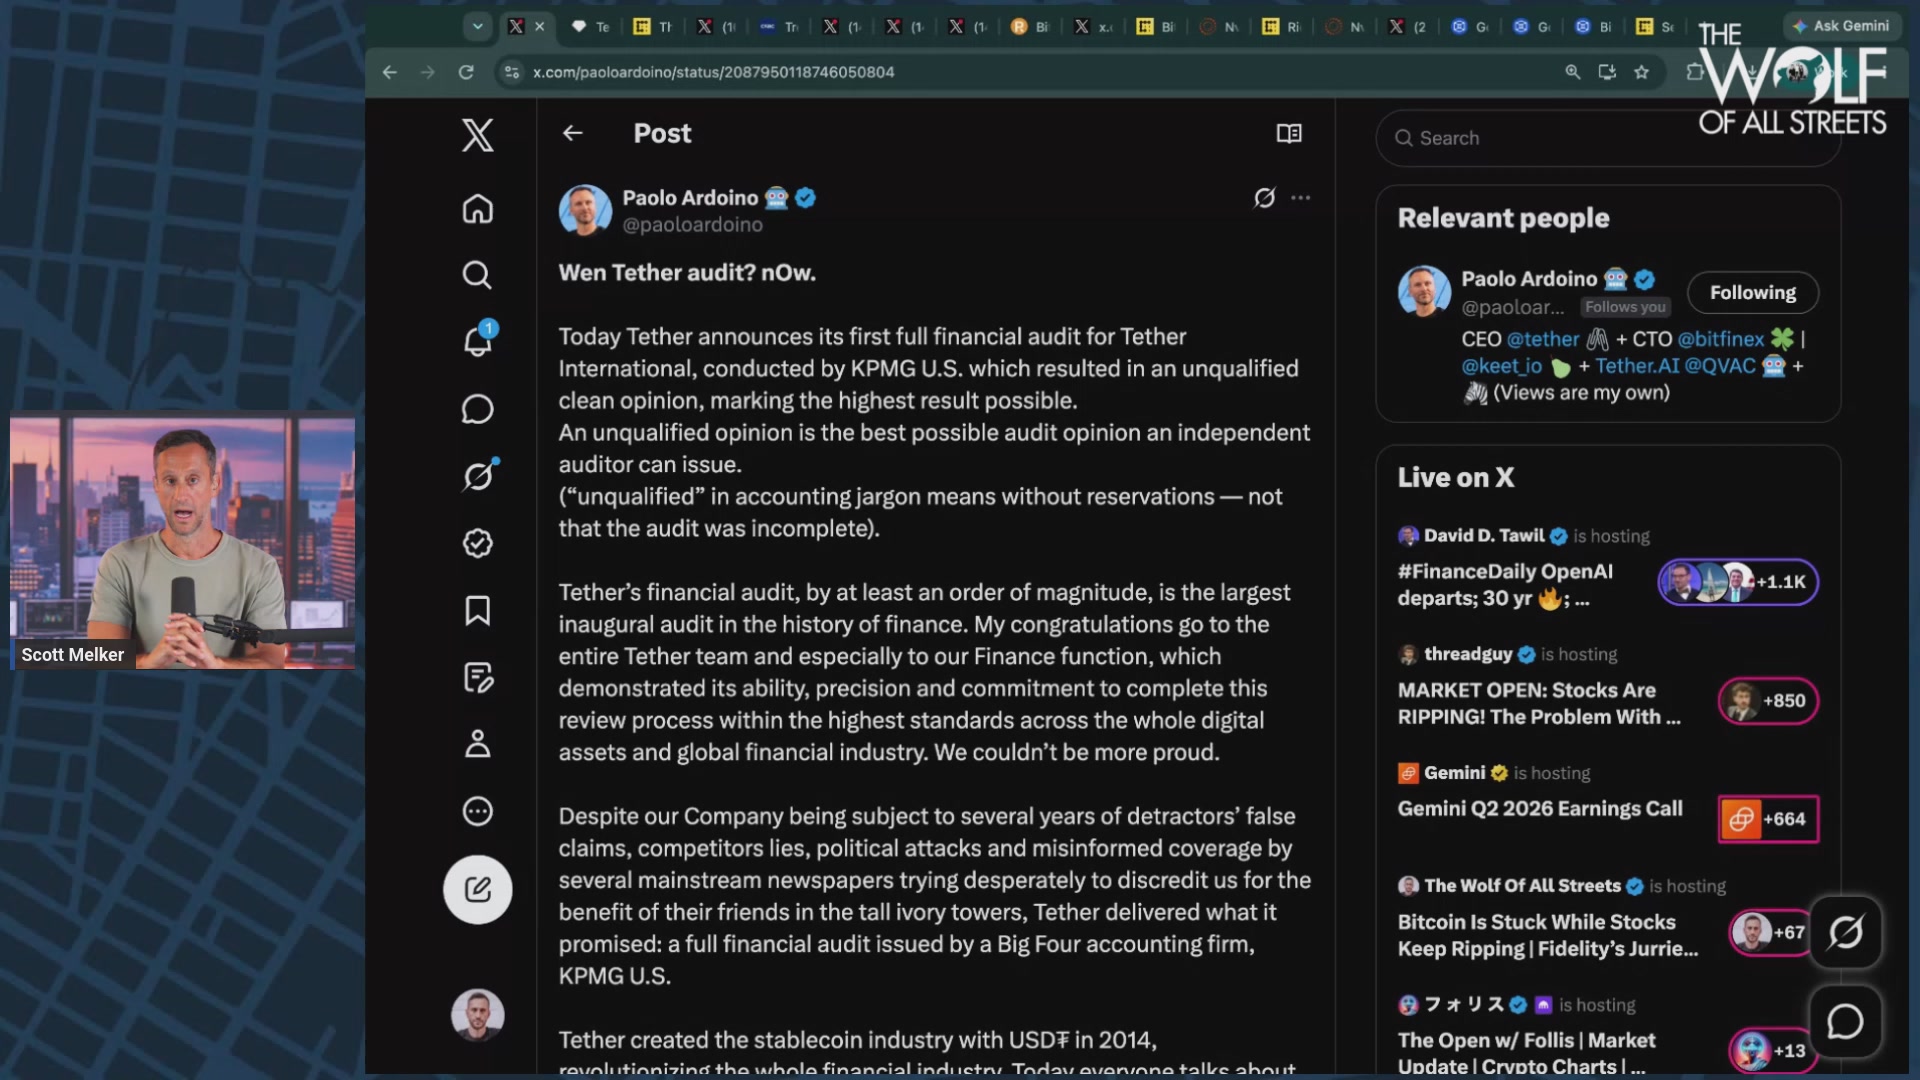
Task: Open the @bitfinex mention link
Action: click(x=1720, y=339)
